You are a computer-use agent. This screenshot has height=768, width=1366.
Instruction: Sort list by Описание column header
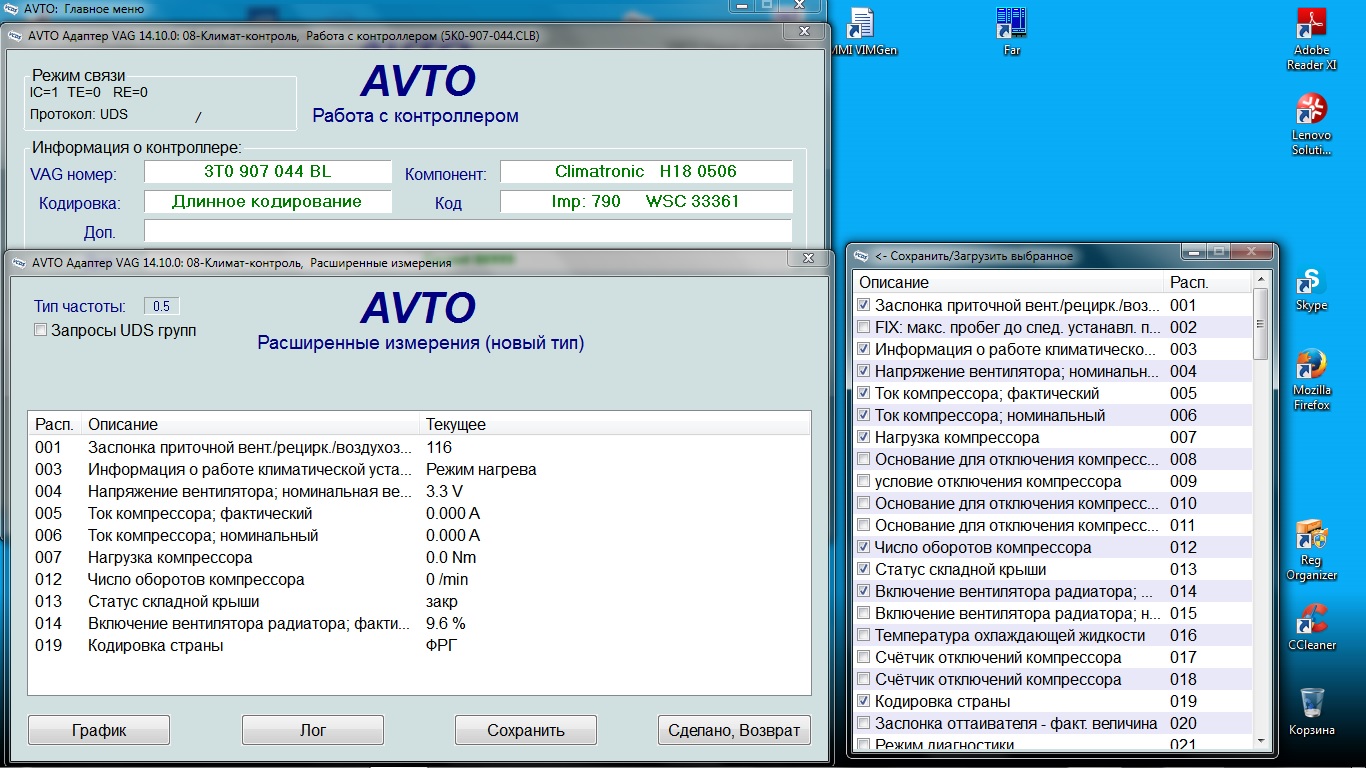[250, 424]
